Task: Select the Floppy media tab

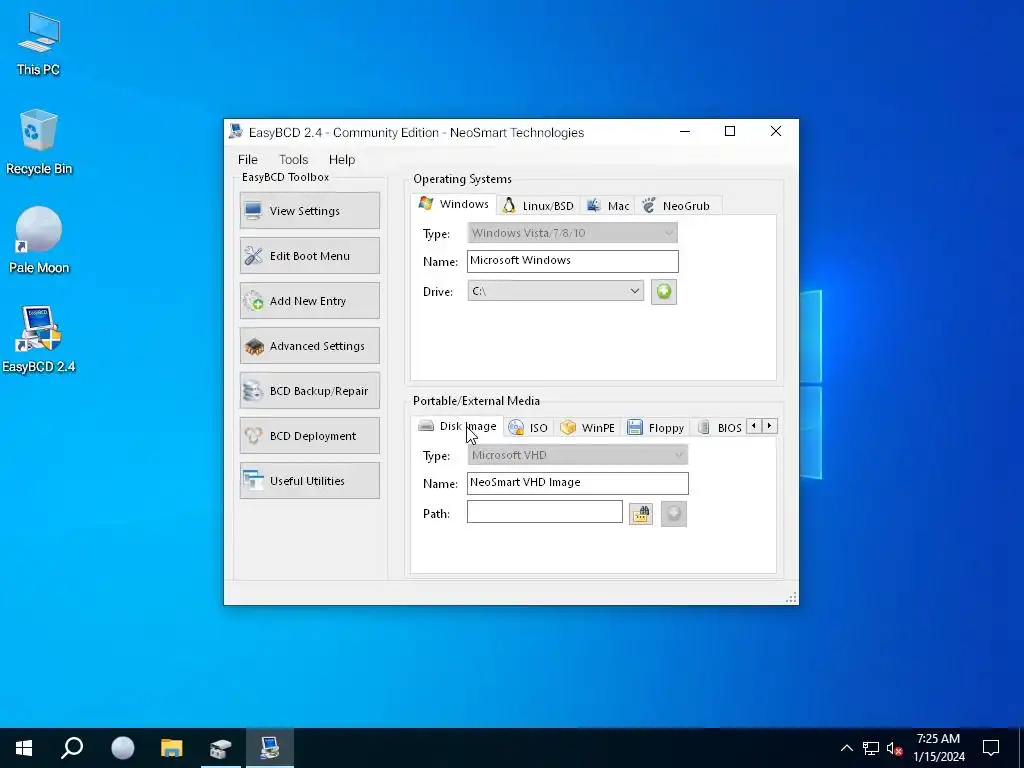Action: tap(656, 428)
